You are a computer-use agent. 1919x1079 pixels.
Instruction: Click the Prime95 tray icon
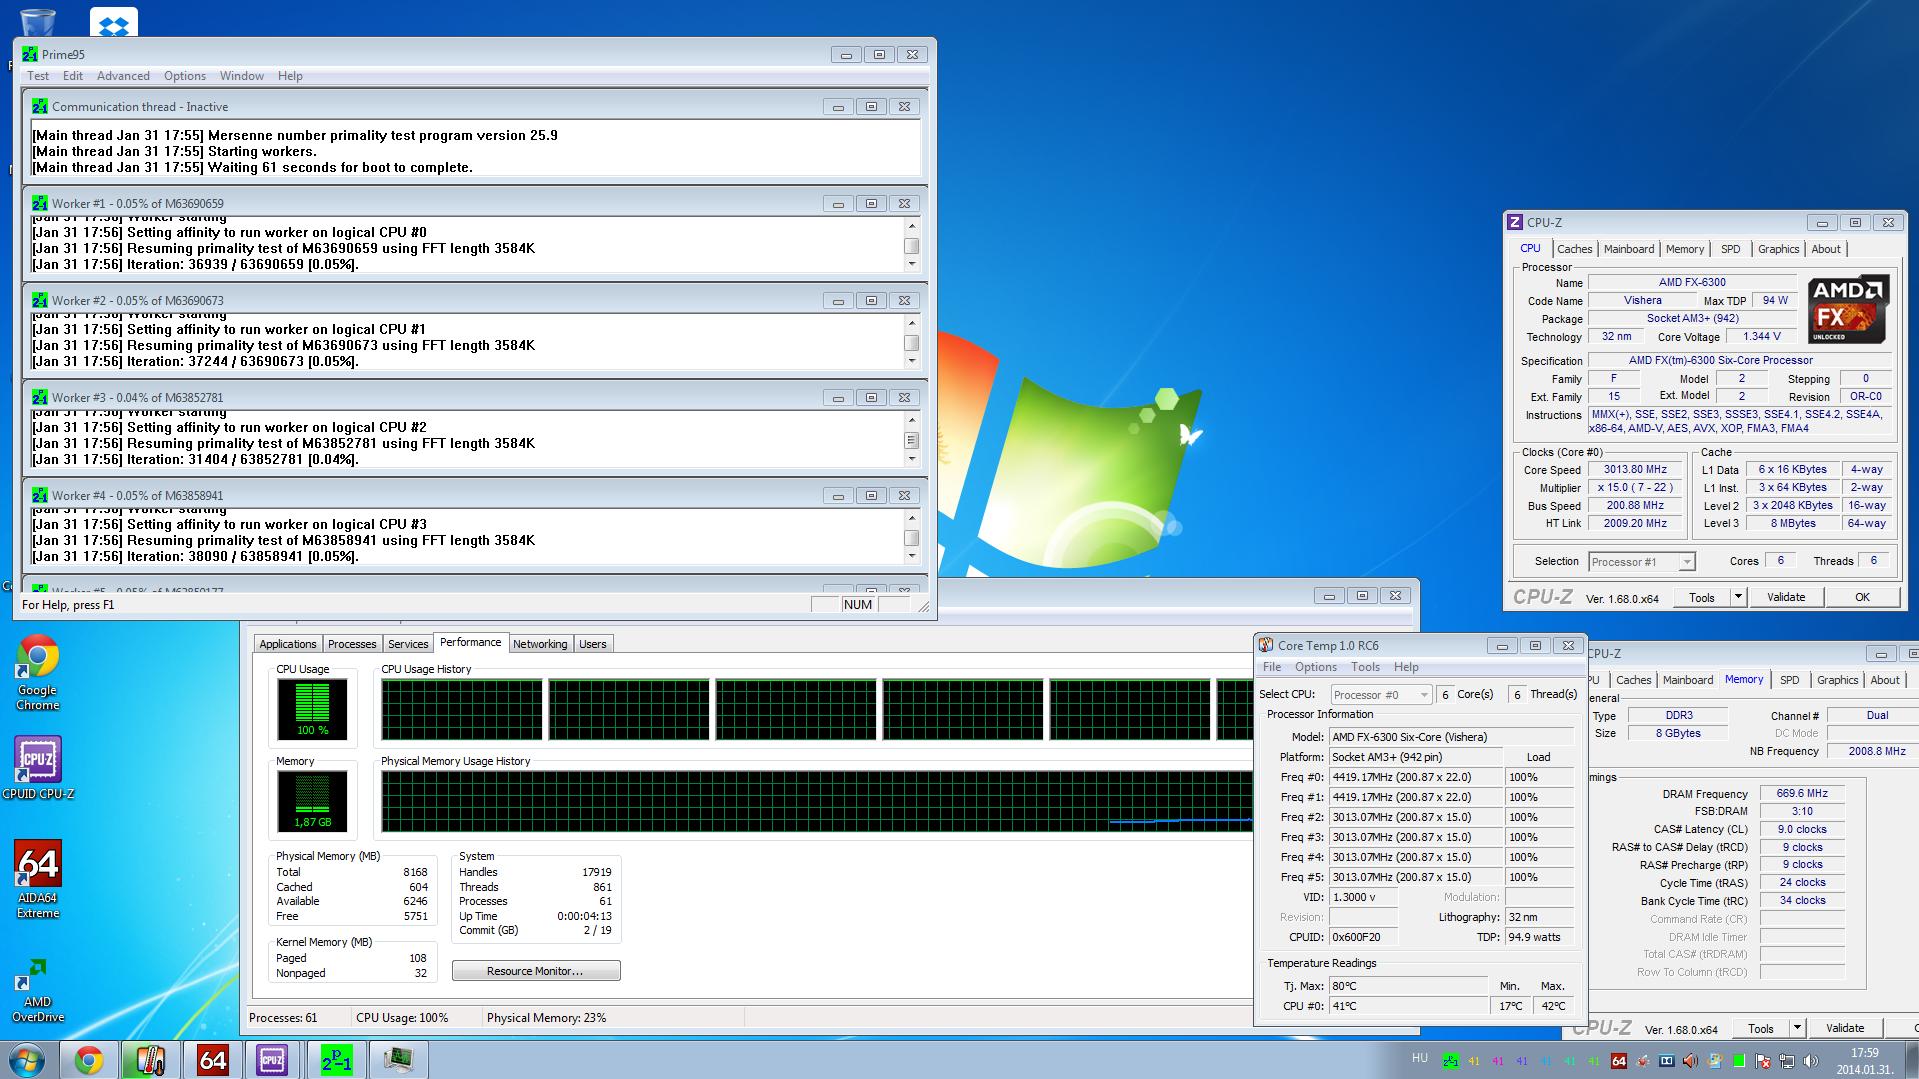(1451, 1061)
